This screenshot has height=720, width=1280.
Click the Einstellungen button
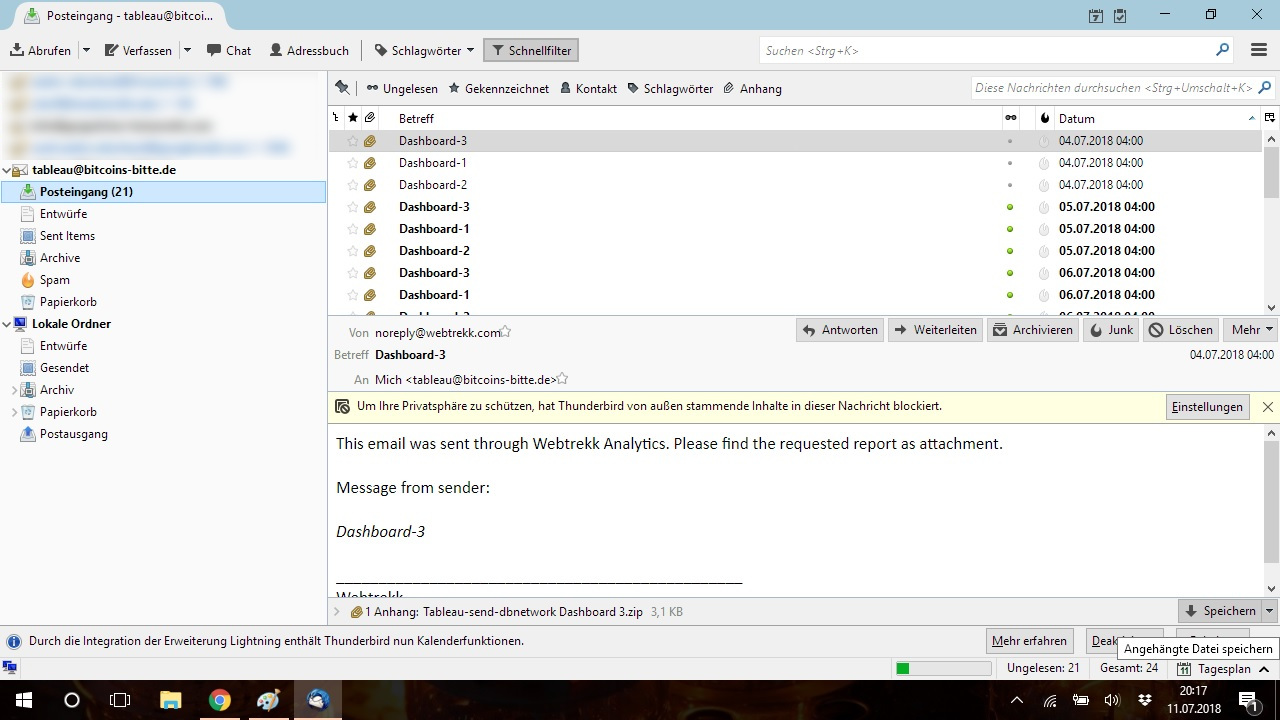click(1207, 407)
